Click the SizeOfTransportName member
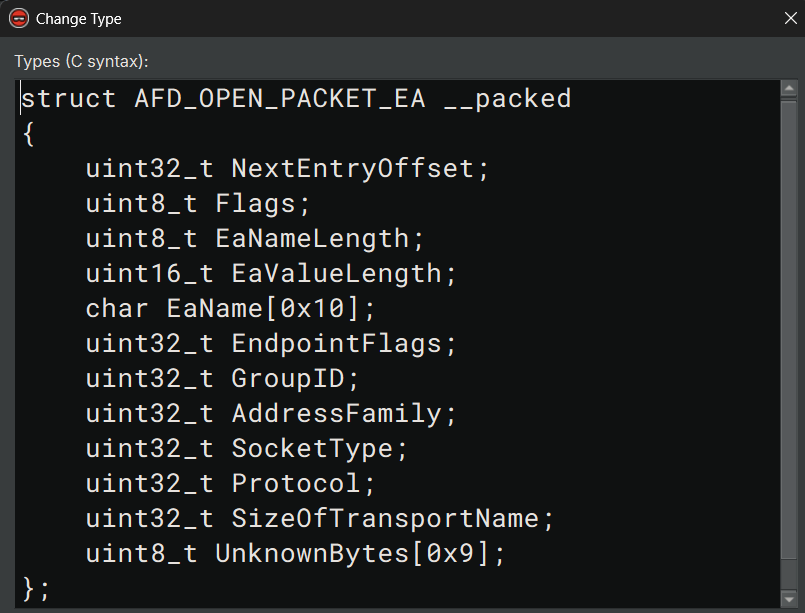 pyautogui.click(x=385, y=518)
